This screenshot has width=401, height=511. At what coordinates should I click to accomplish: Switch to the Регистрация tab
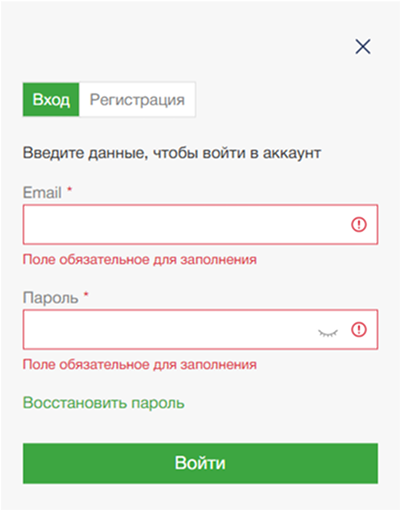pos(137,100)
